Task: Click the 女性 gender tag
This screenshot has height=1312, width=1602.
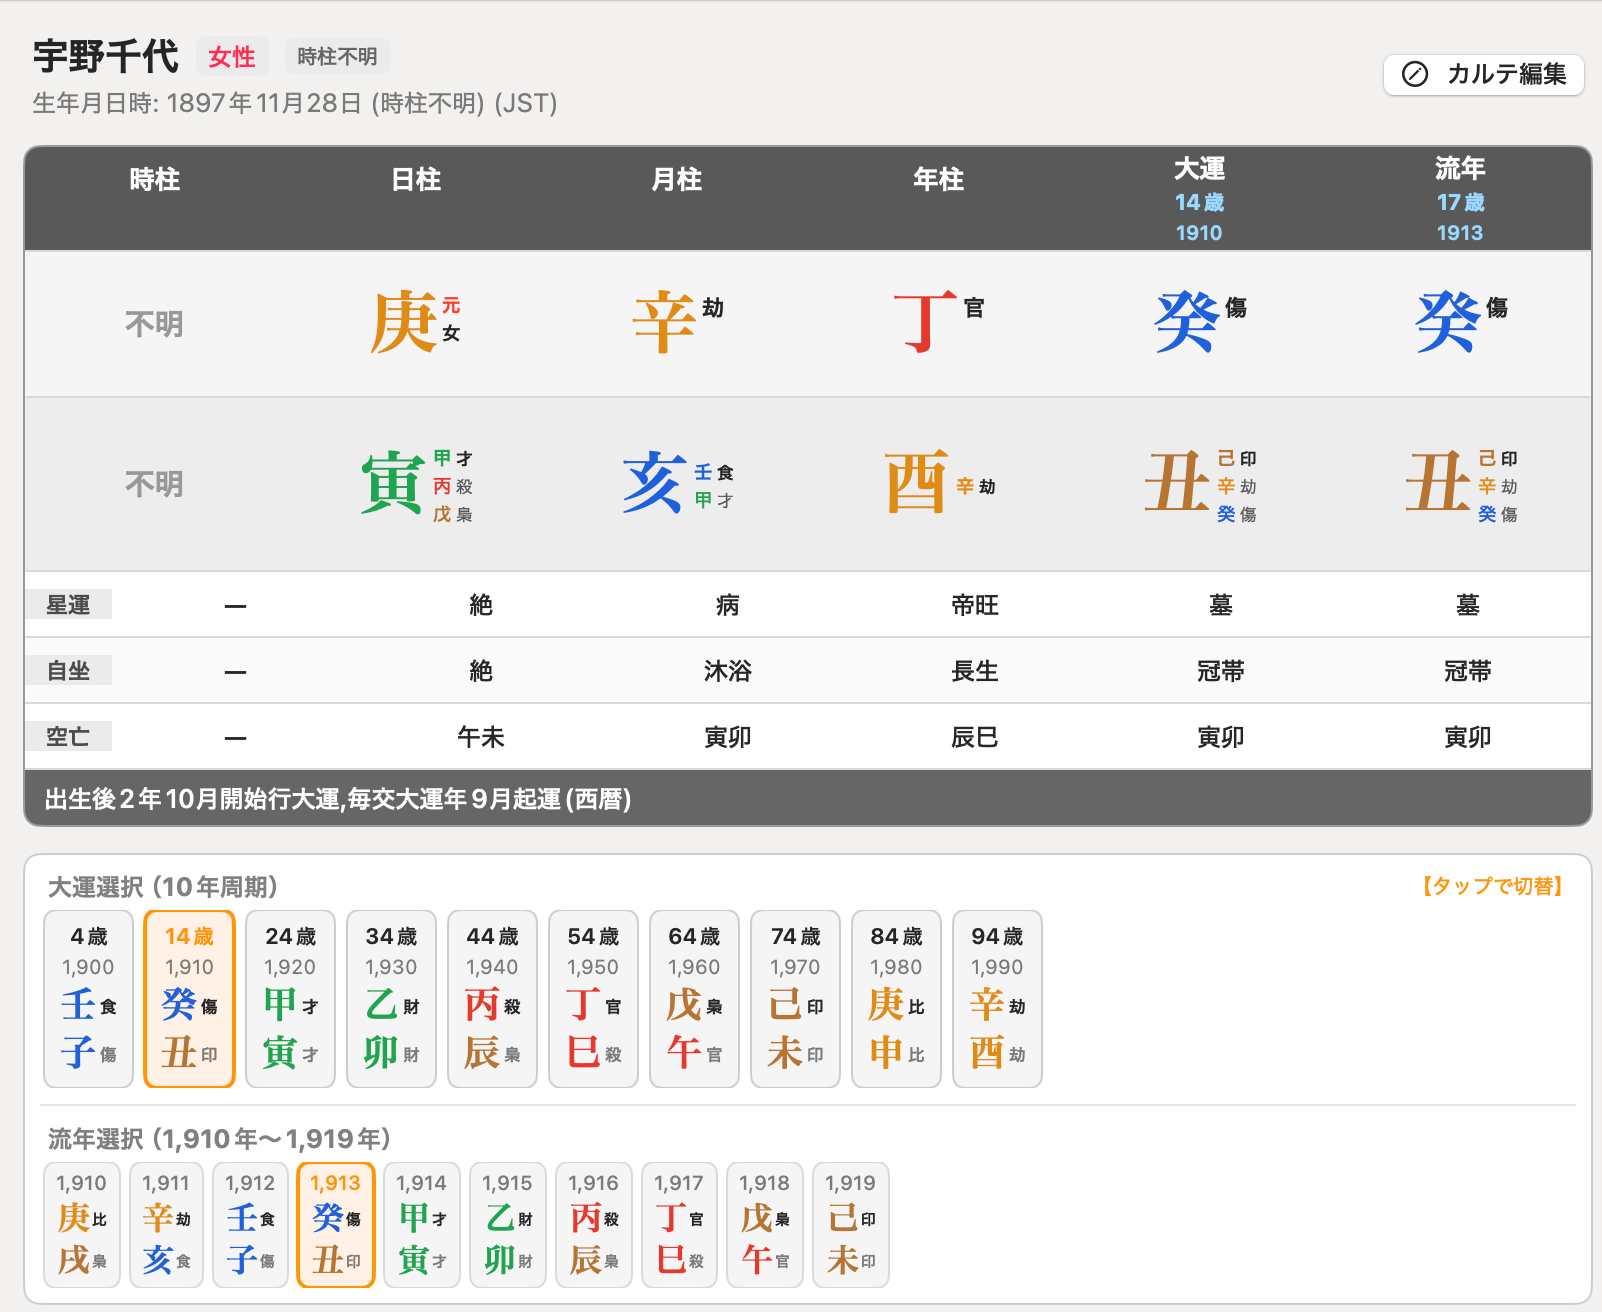Action: click(232, 57)
